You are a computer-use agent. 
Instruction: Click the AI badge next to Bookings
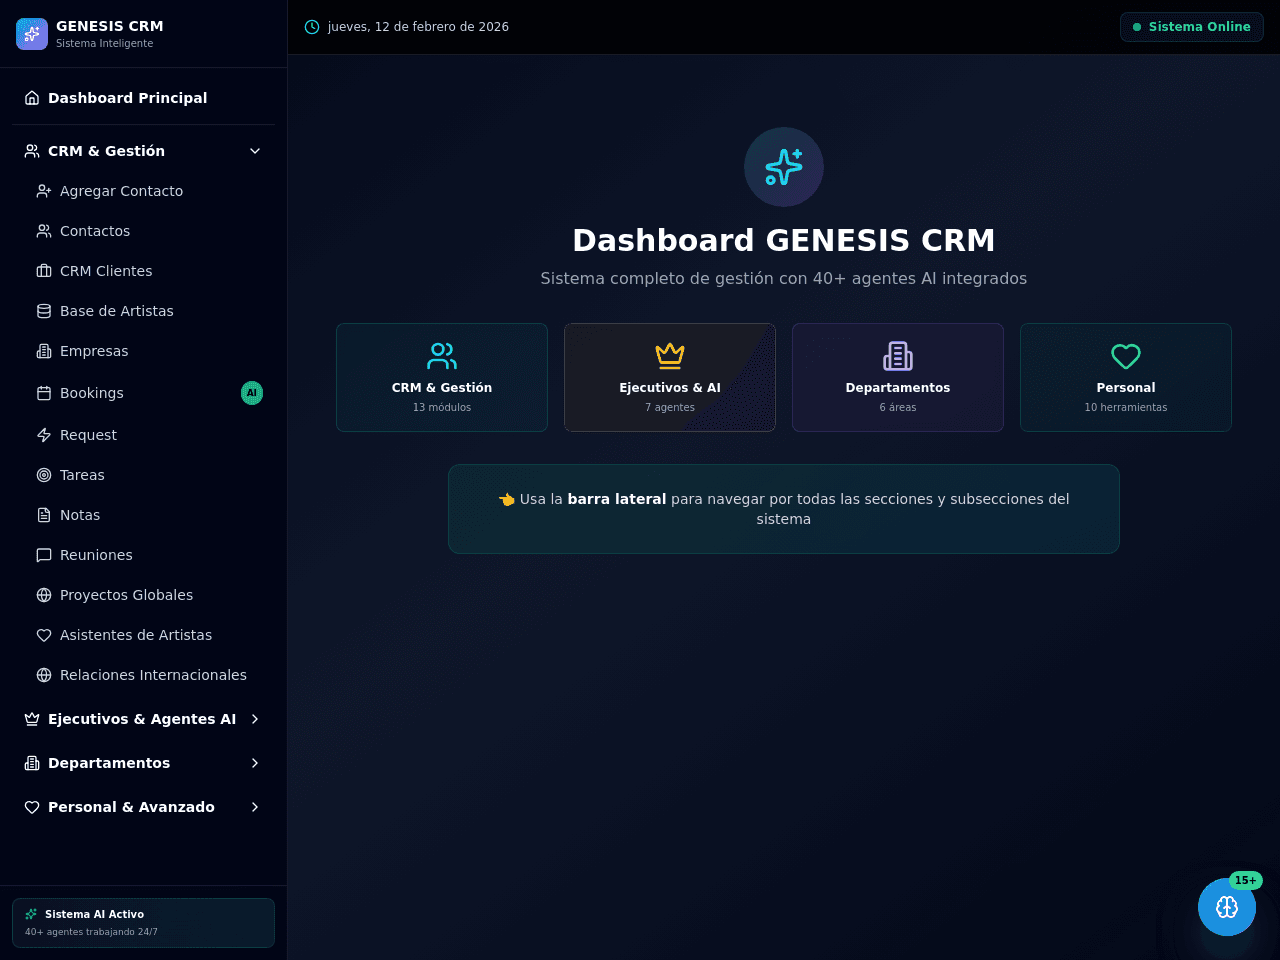[x=252, y=393]
